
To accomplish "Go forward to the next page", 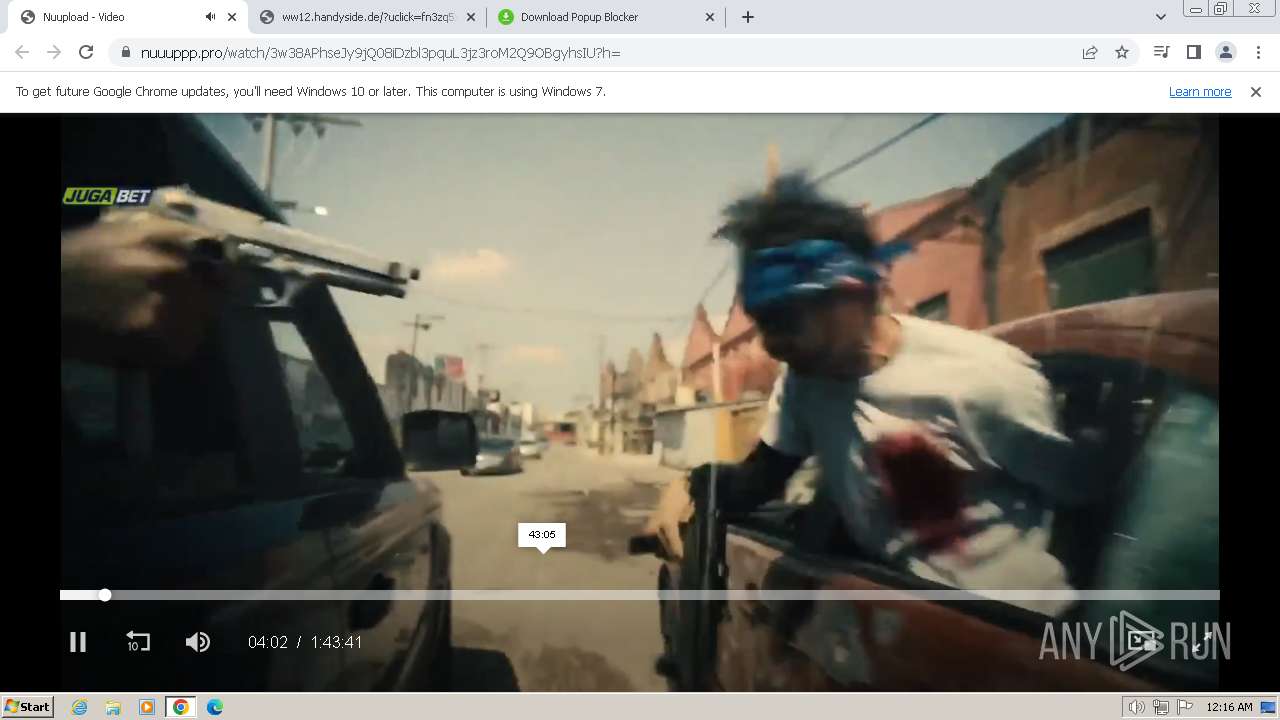I will (54, 52).
